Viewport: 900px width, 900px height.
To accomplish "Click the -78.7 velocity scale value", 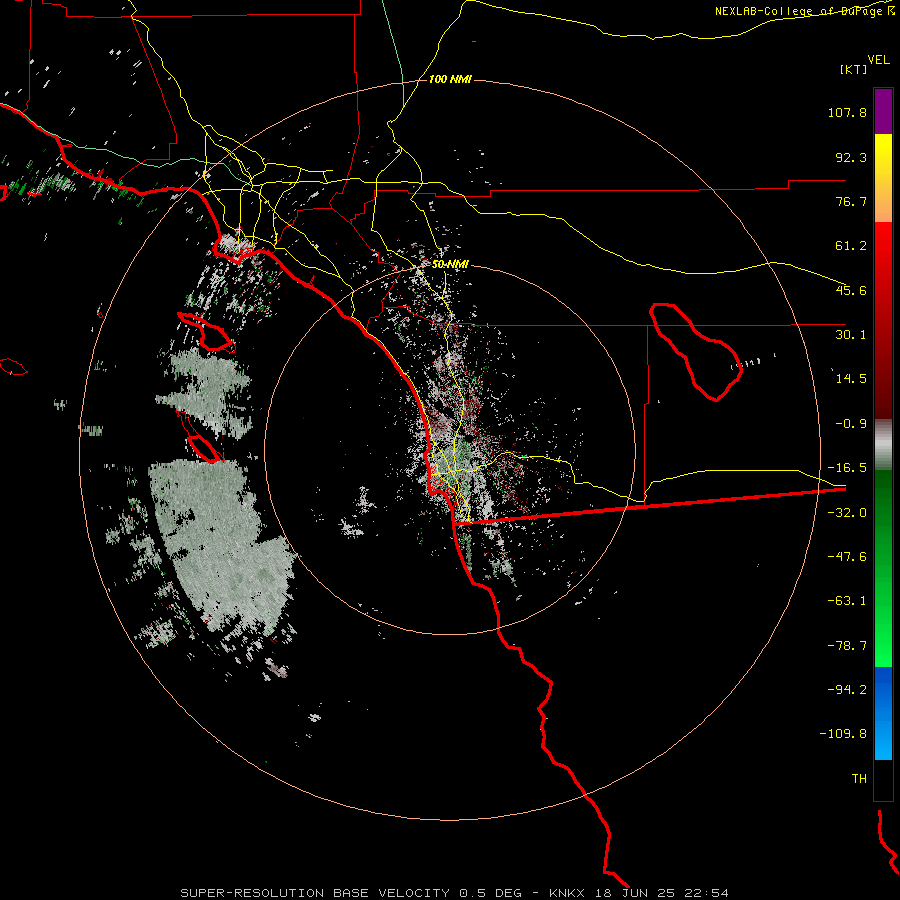I will point(847,646).
